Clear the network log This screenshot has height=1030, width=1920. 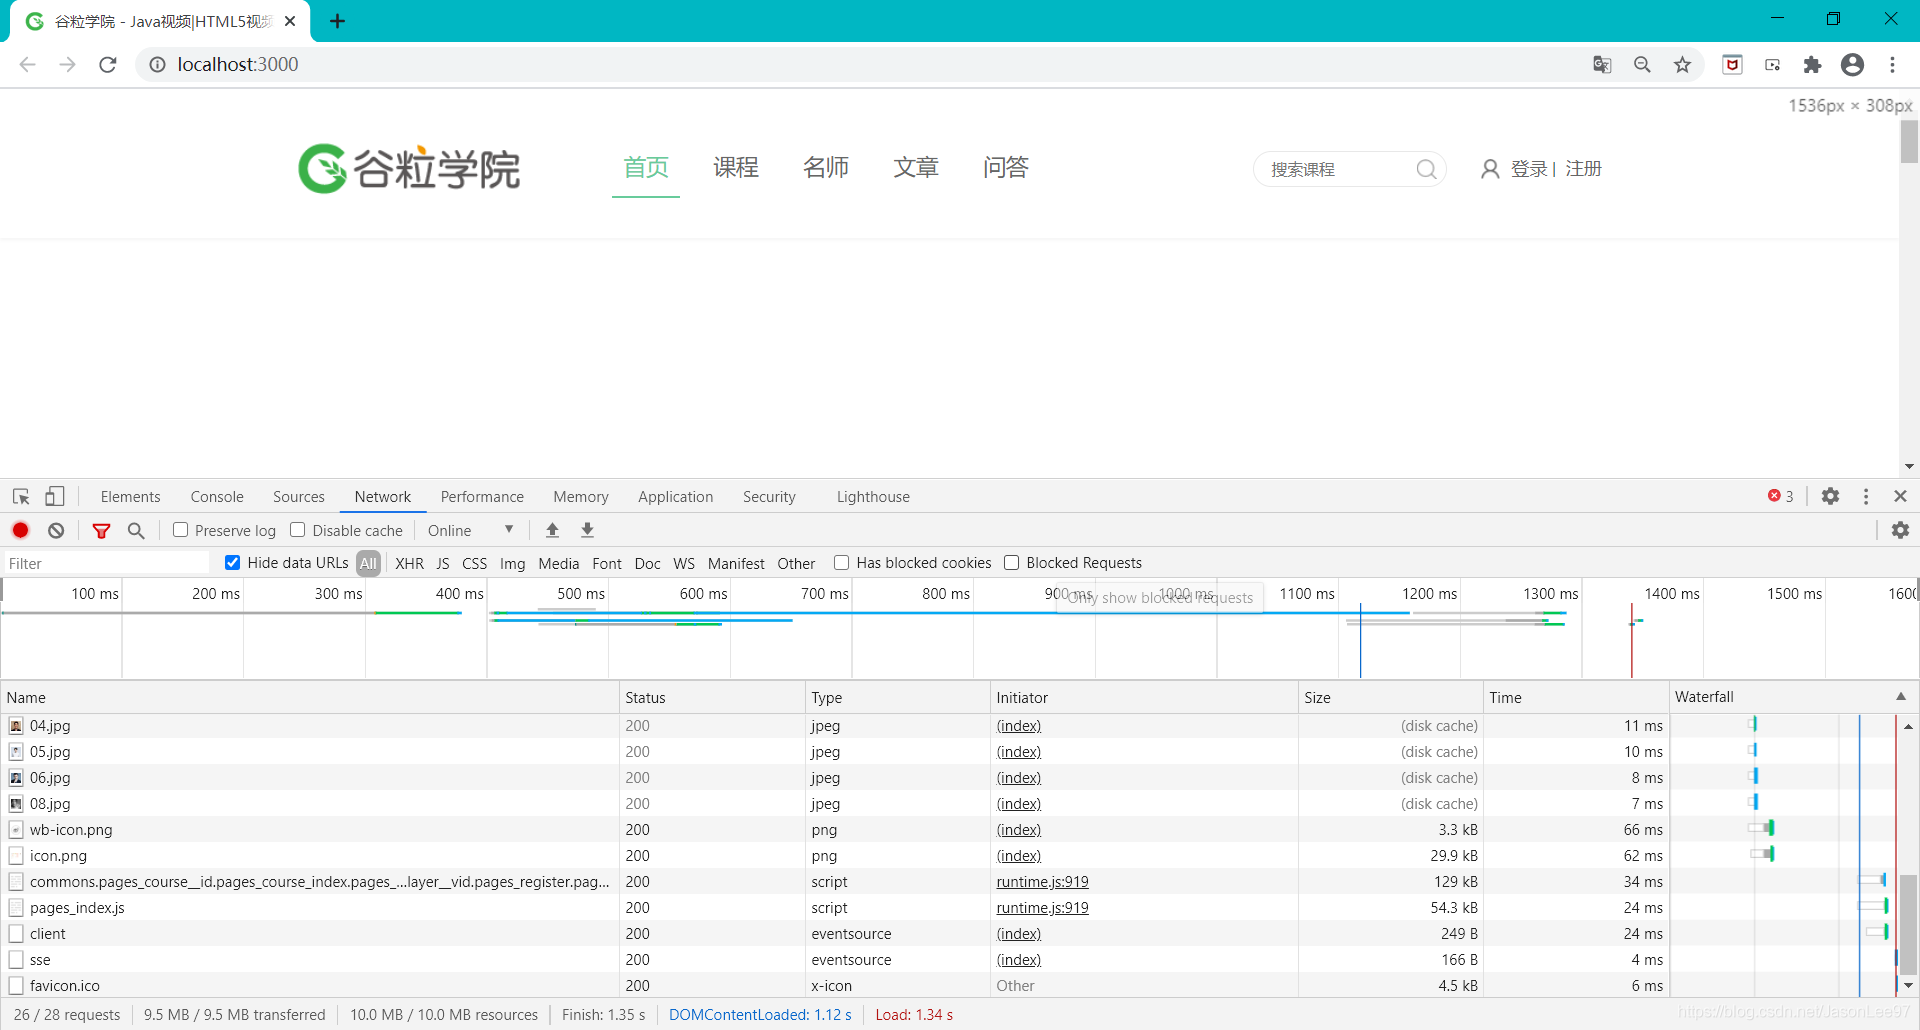56,530
